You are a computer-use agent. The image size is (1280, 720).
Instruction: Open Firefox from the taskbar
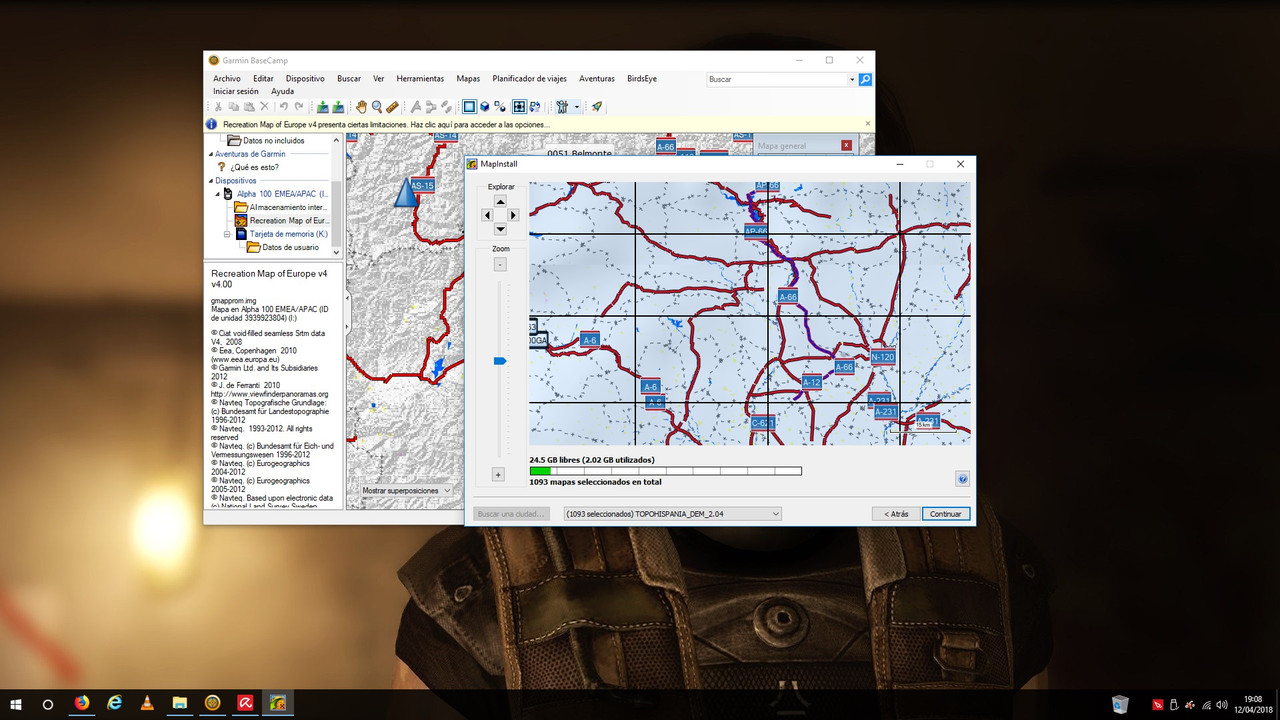(81, 704)
